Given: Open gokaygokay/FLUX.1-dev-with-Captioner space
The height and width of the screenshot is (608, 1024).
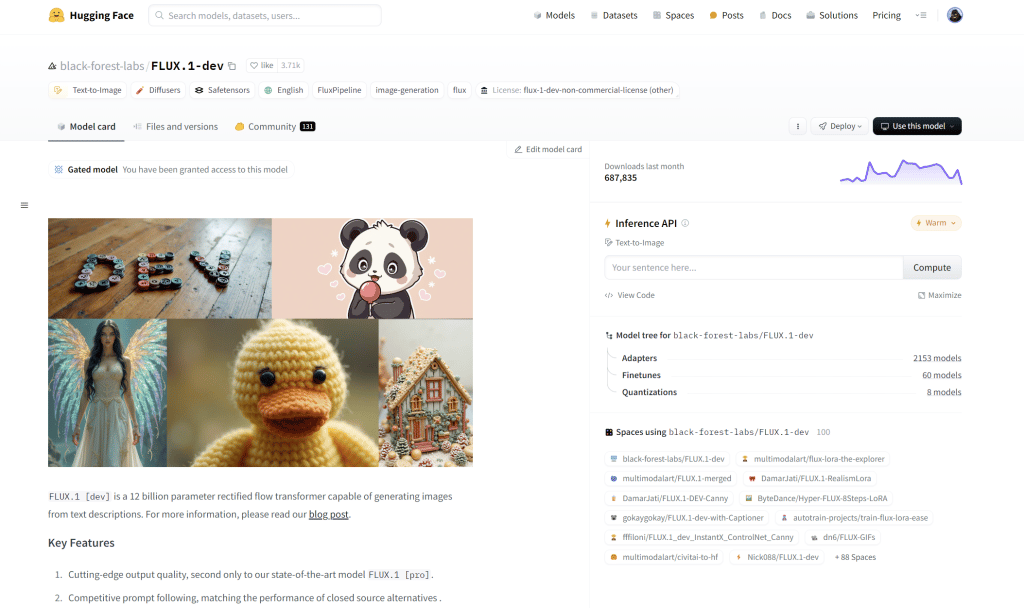Looking at the screenshot, I should coord(686,518).
